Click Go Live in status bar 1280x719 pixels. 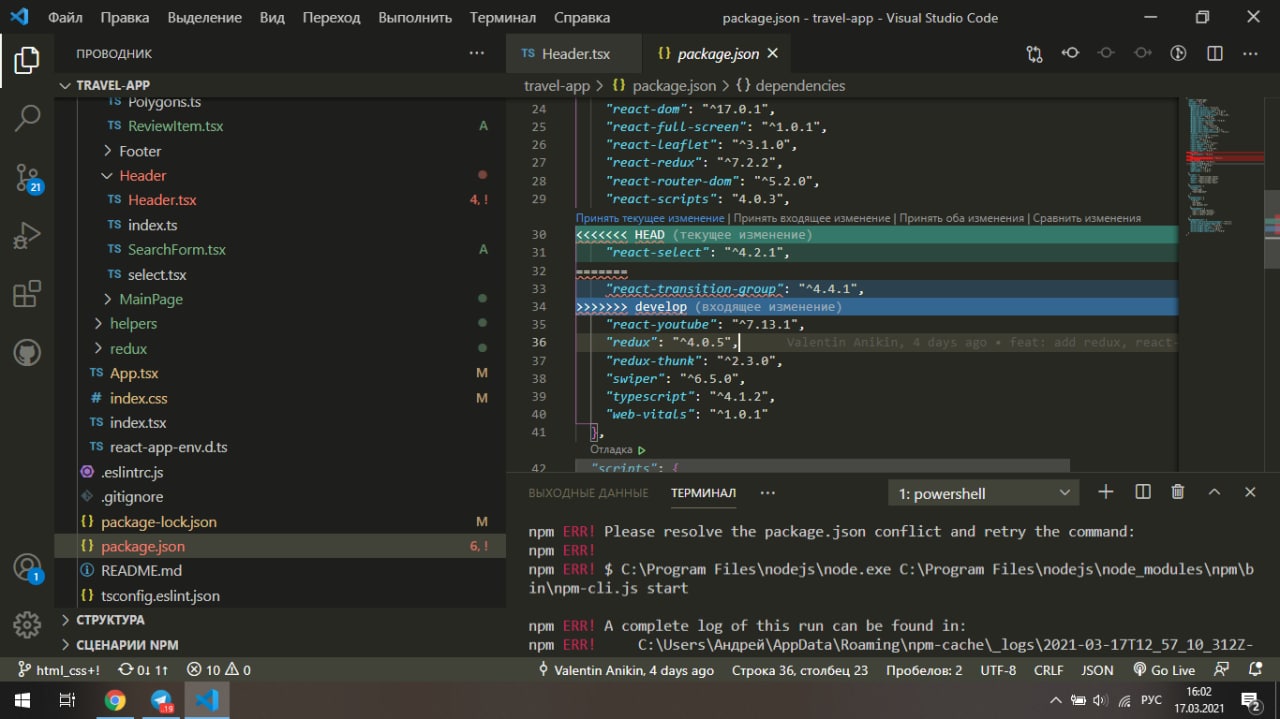(1163, 670)
